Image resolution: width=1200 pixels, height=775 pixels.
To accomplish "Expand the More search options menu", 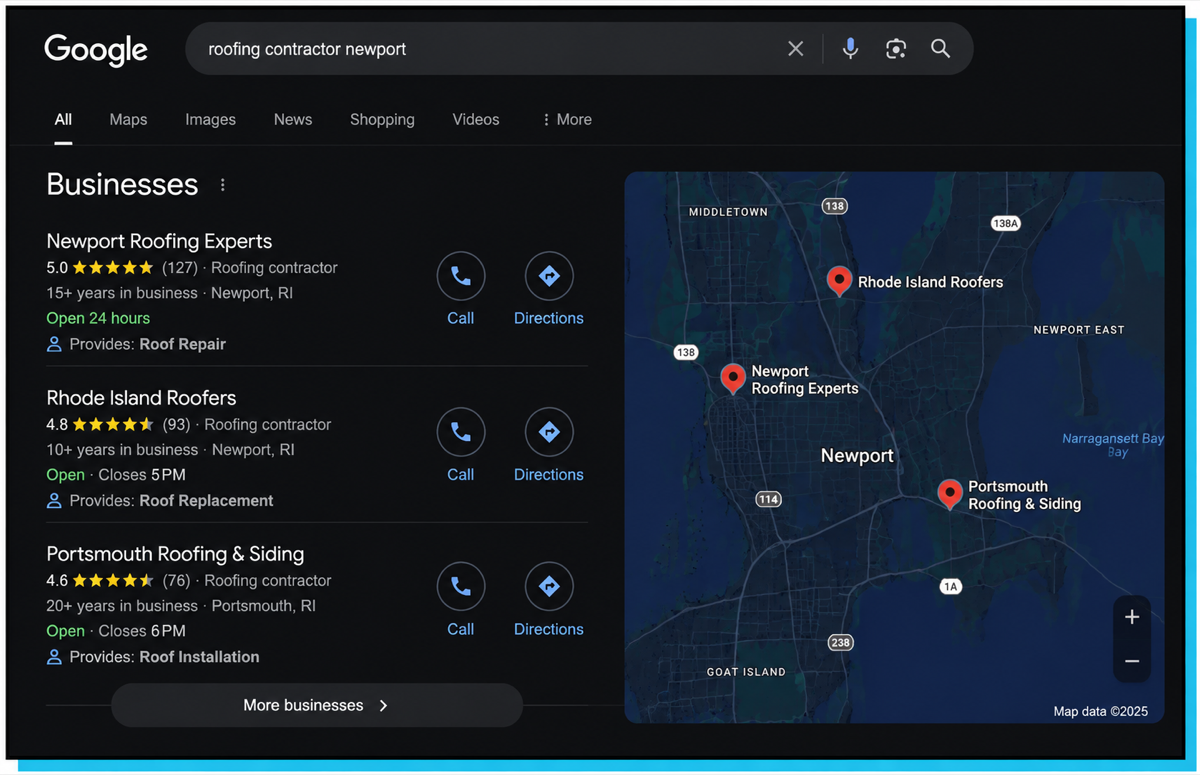I will [567, 119].
